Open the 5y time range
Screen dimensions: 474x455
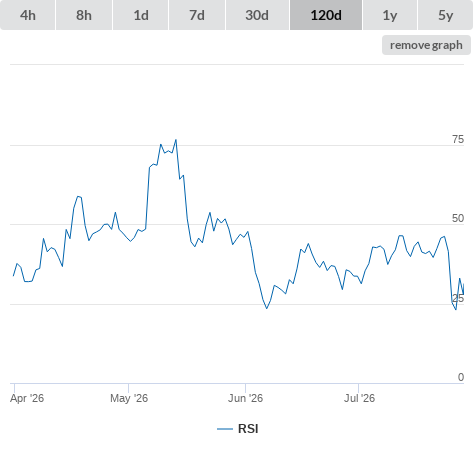tap(445, 15)
